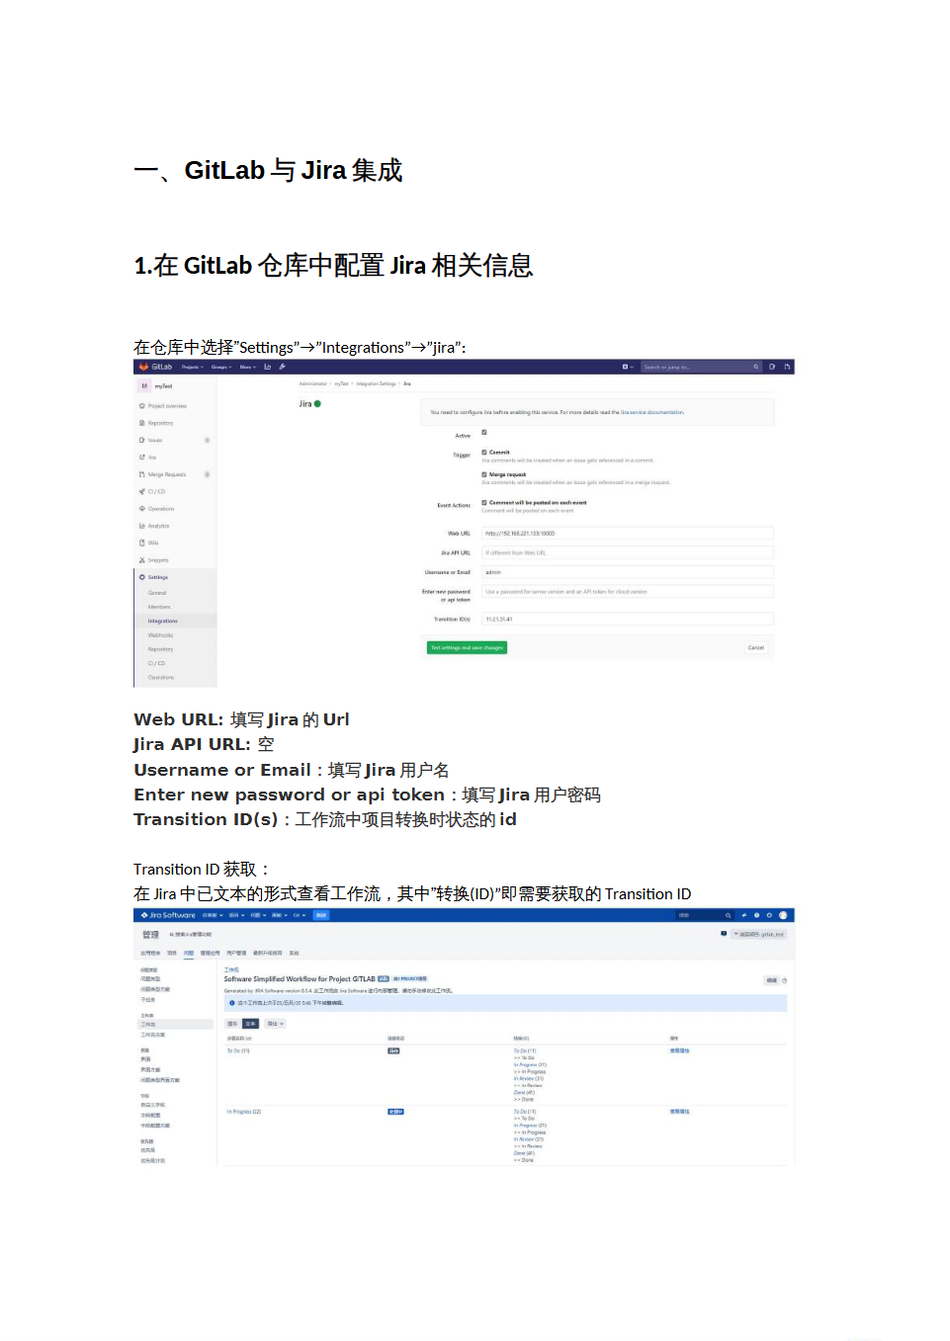Click the GitLab fox logo icon

pyautogui.click(x=143, y=367)
